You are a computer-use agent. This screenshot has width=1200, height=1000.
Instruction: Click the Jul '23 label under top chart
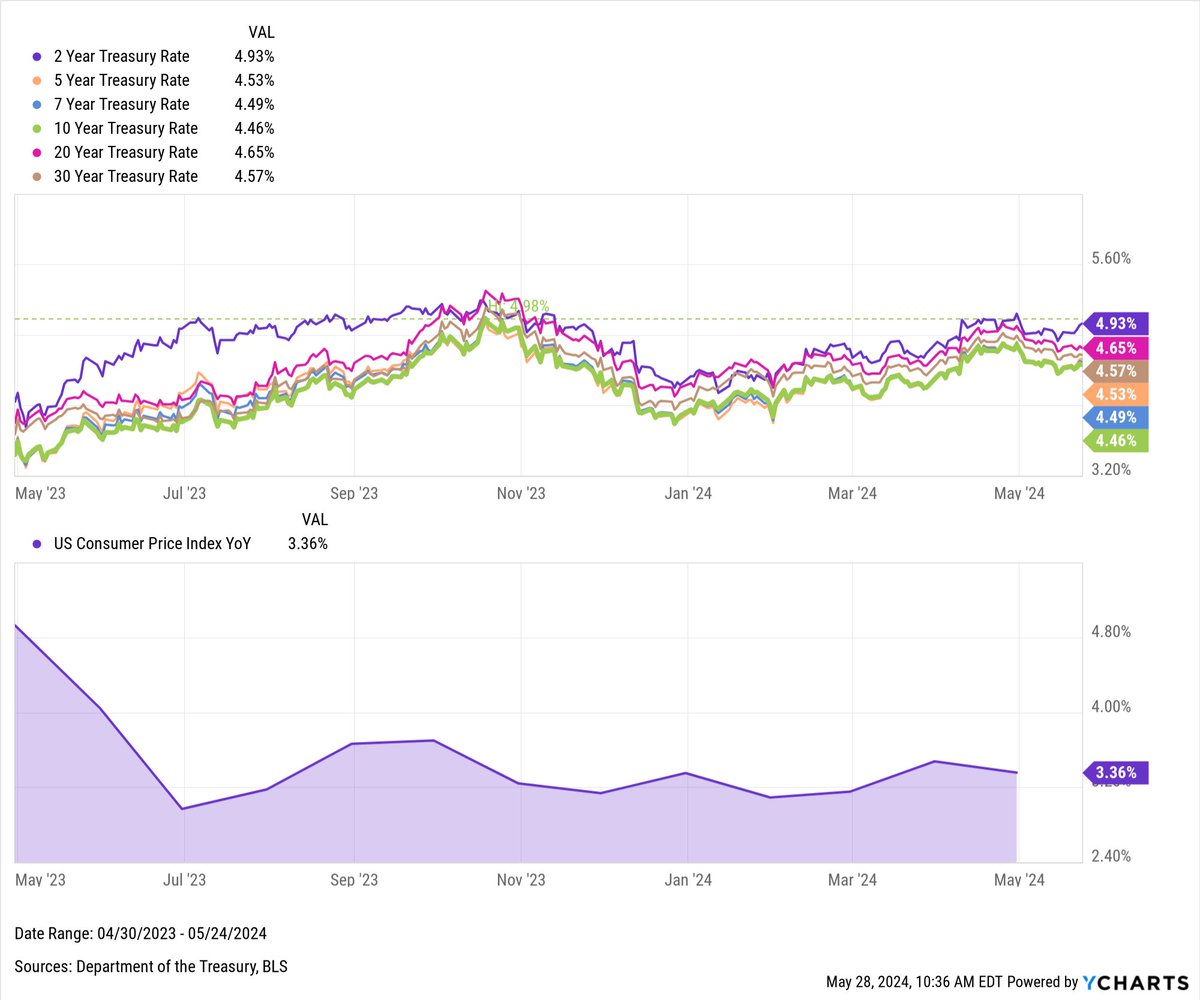coord(184,493)
